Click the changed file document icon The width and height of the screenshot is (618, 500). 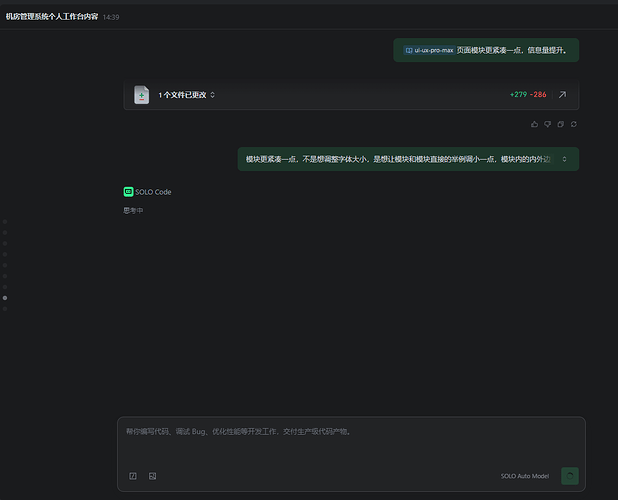142,95
